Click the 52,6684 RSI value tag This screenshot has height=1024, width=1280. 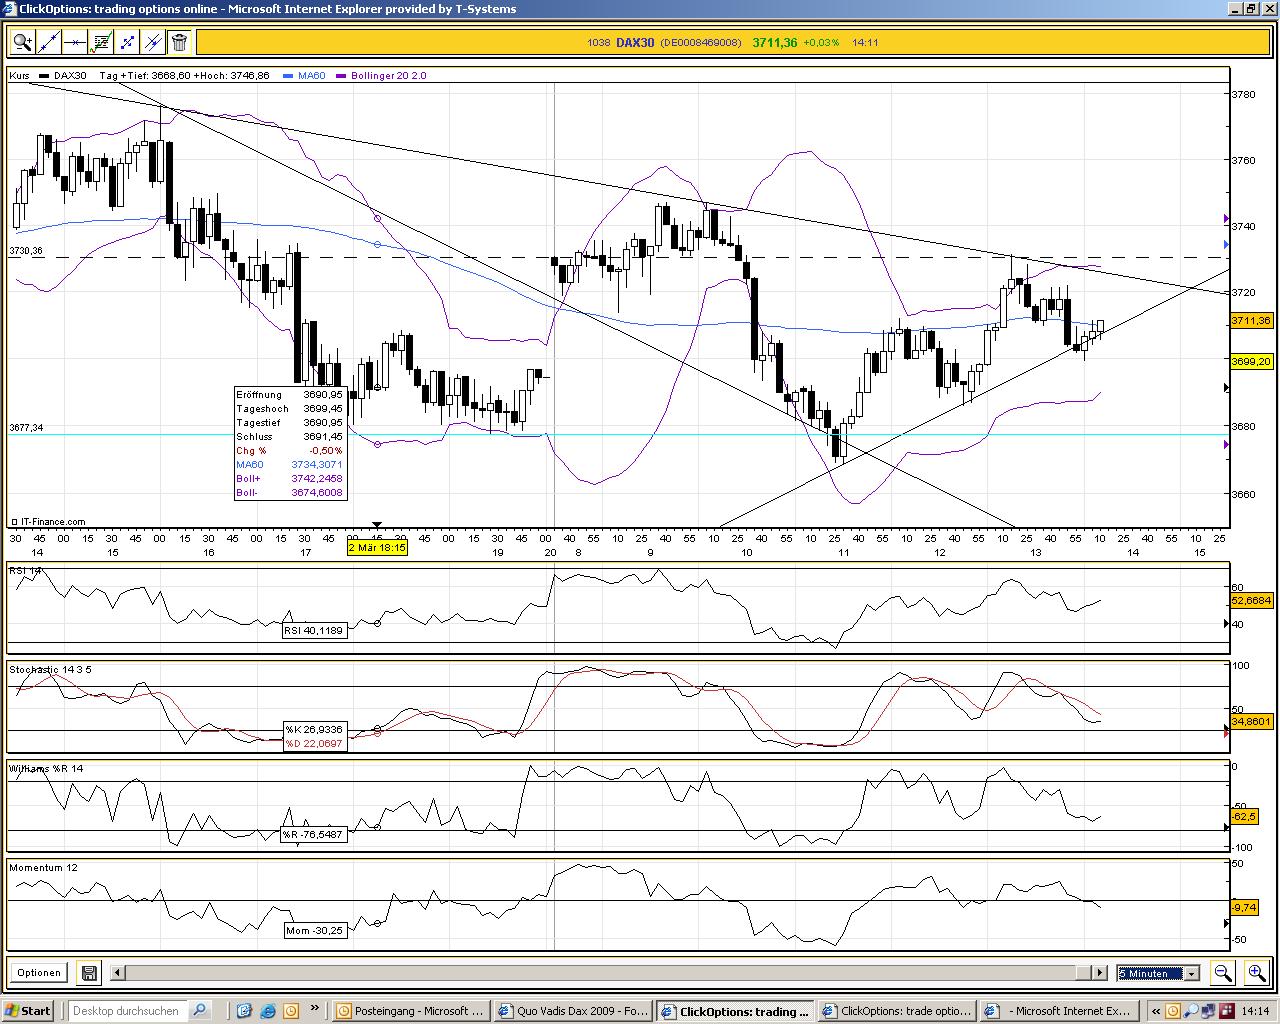pos(1251,601)
